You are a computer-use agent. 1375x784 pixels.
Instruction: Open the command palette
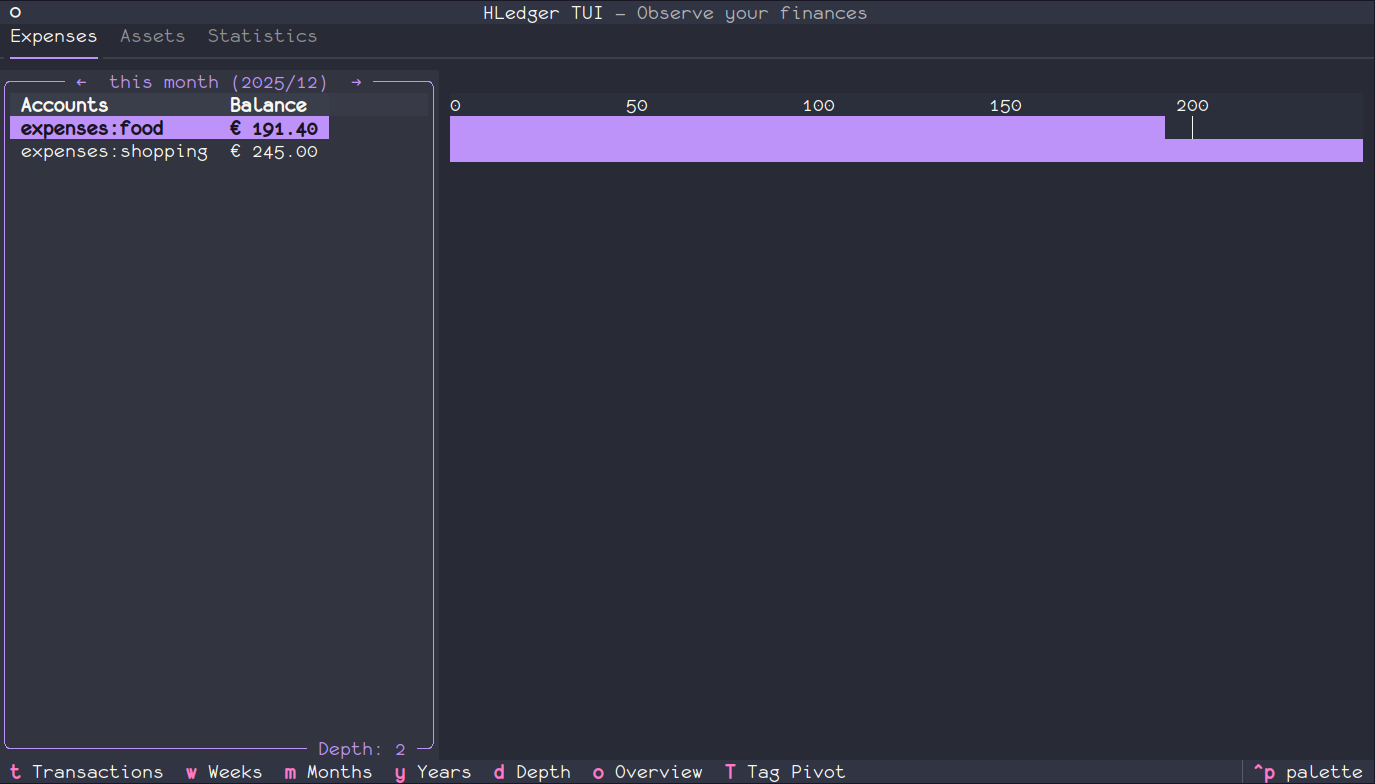coord(1308,772)
